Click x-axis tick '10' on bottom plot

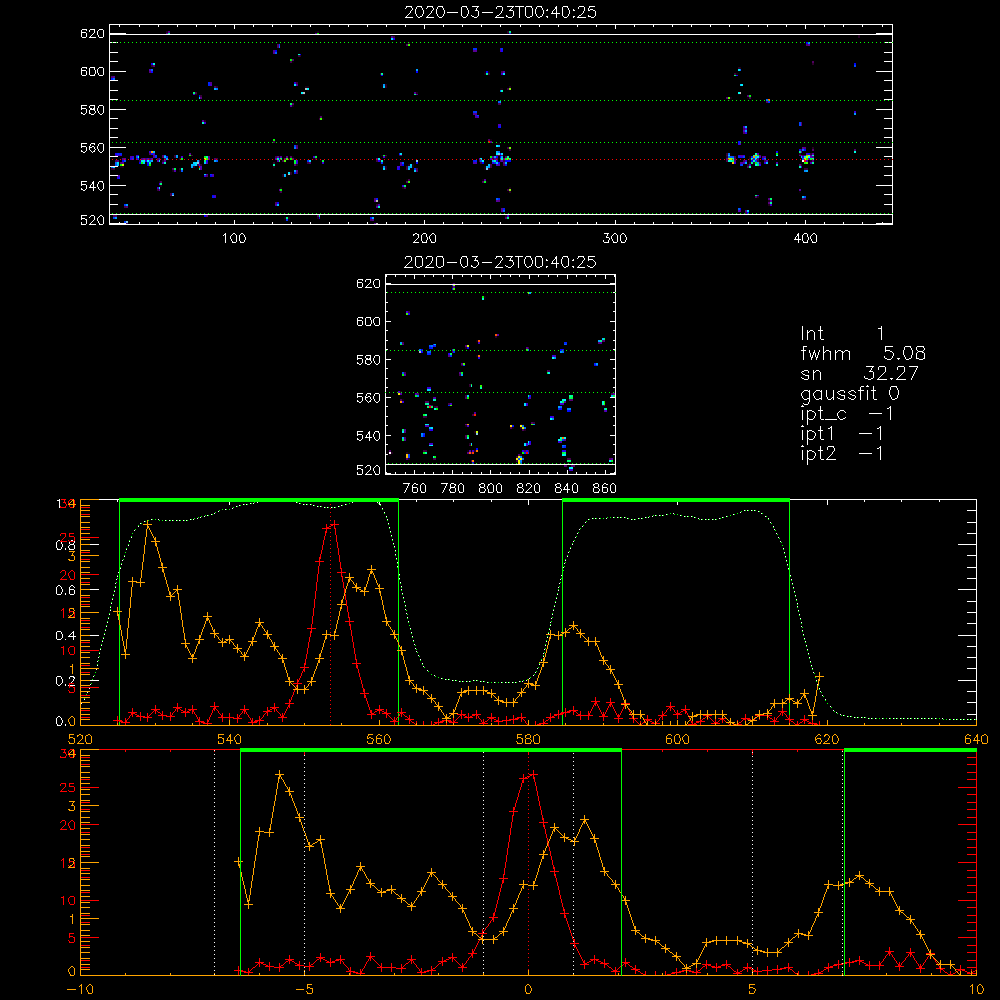tap(976, 989)
